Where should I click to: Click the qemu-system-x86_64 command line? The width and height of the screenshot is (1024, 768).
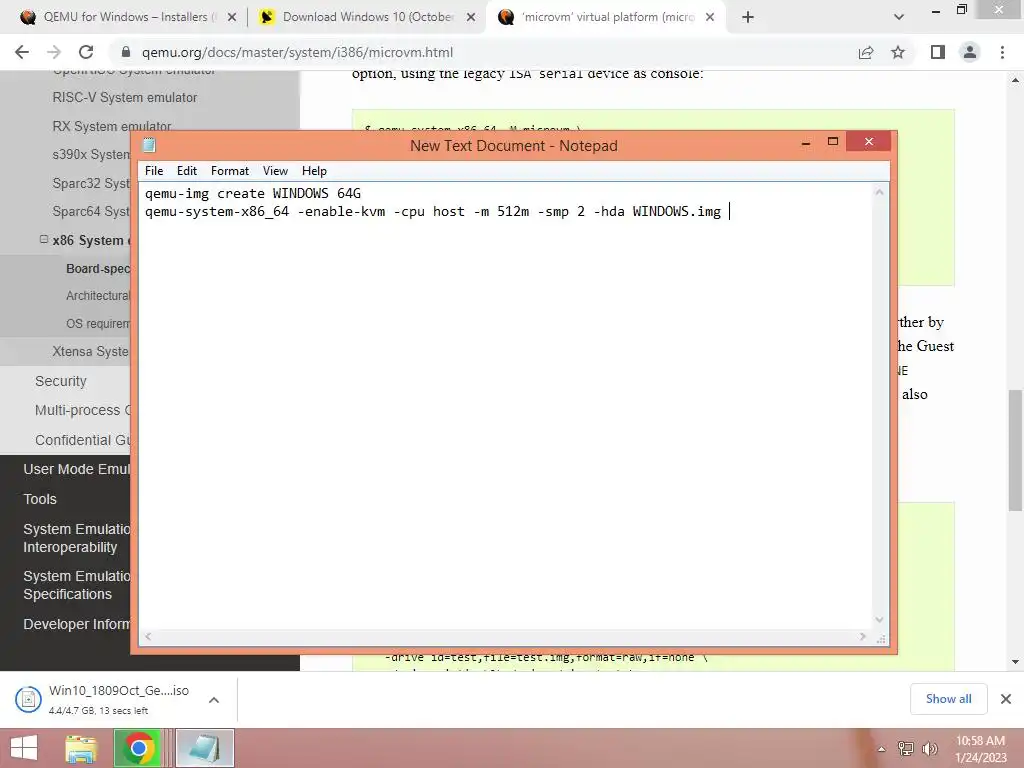point(432,212)
